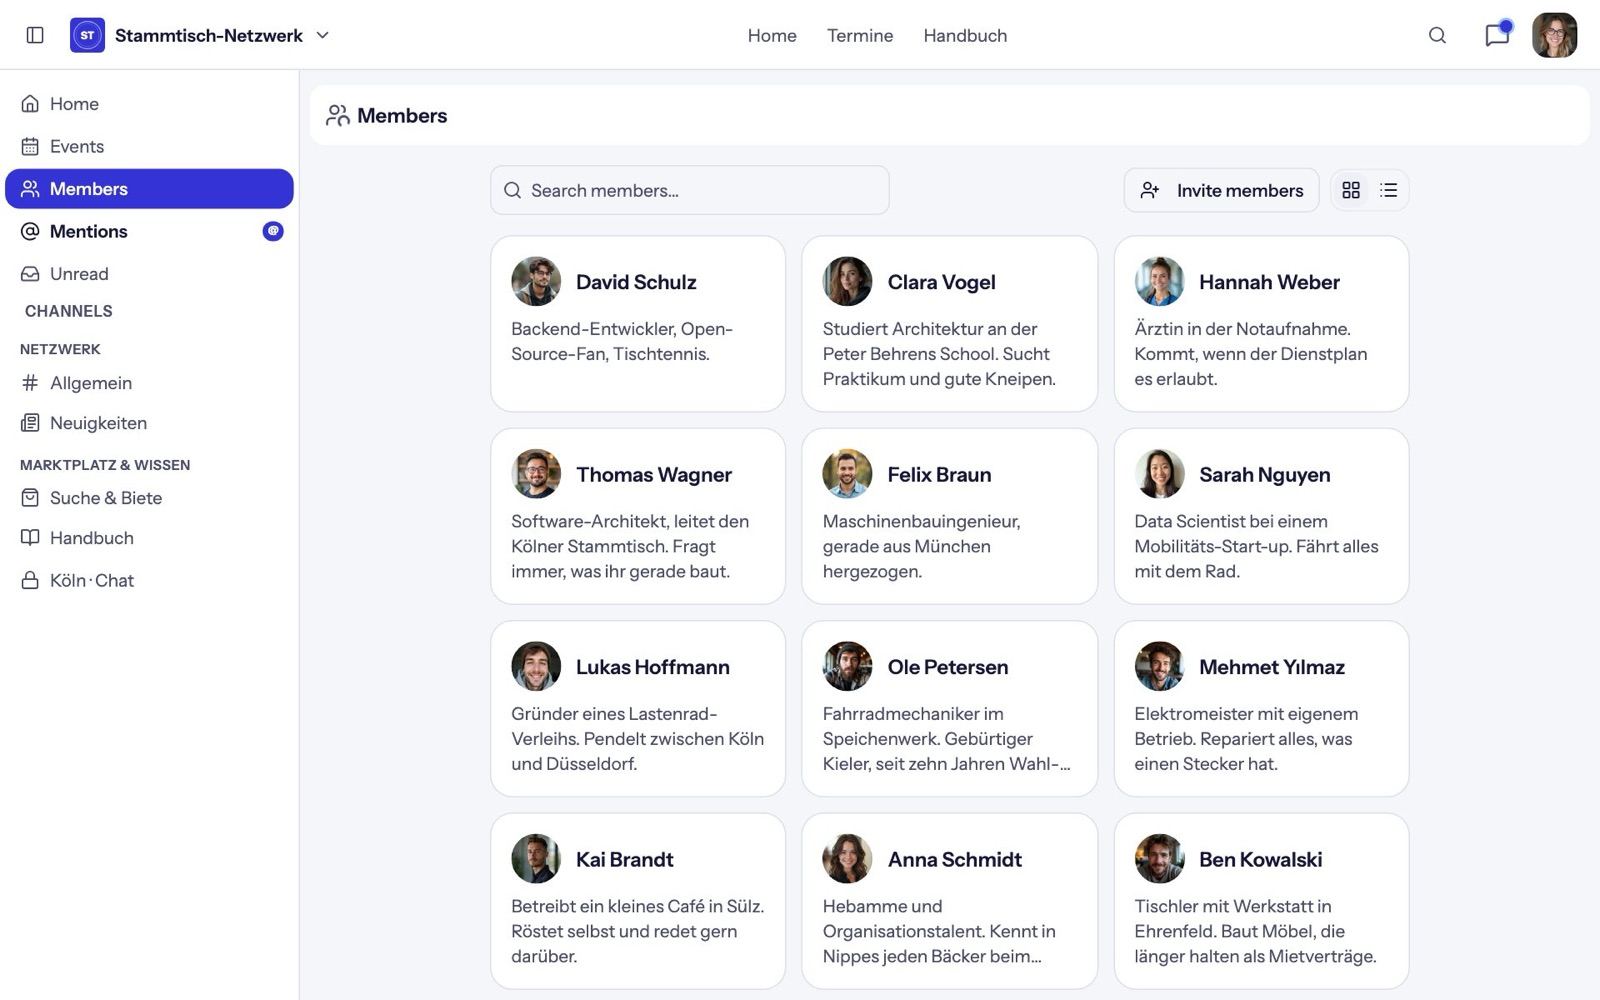Click the MARKTPLATZ & WISSEN section header
The width and height of the screenshot is (1600, 1000).
(x=105, y=465)
